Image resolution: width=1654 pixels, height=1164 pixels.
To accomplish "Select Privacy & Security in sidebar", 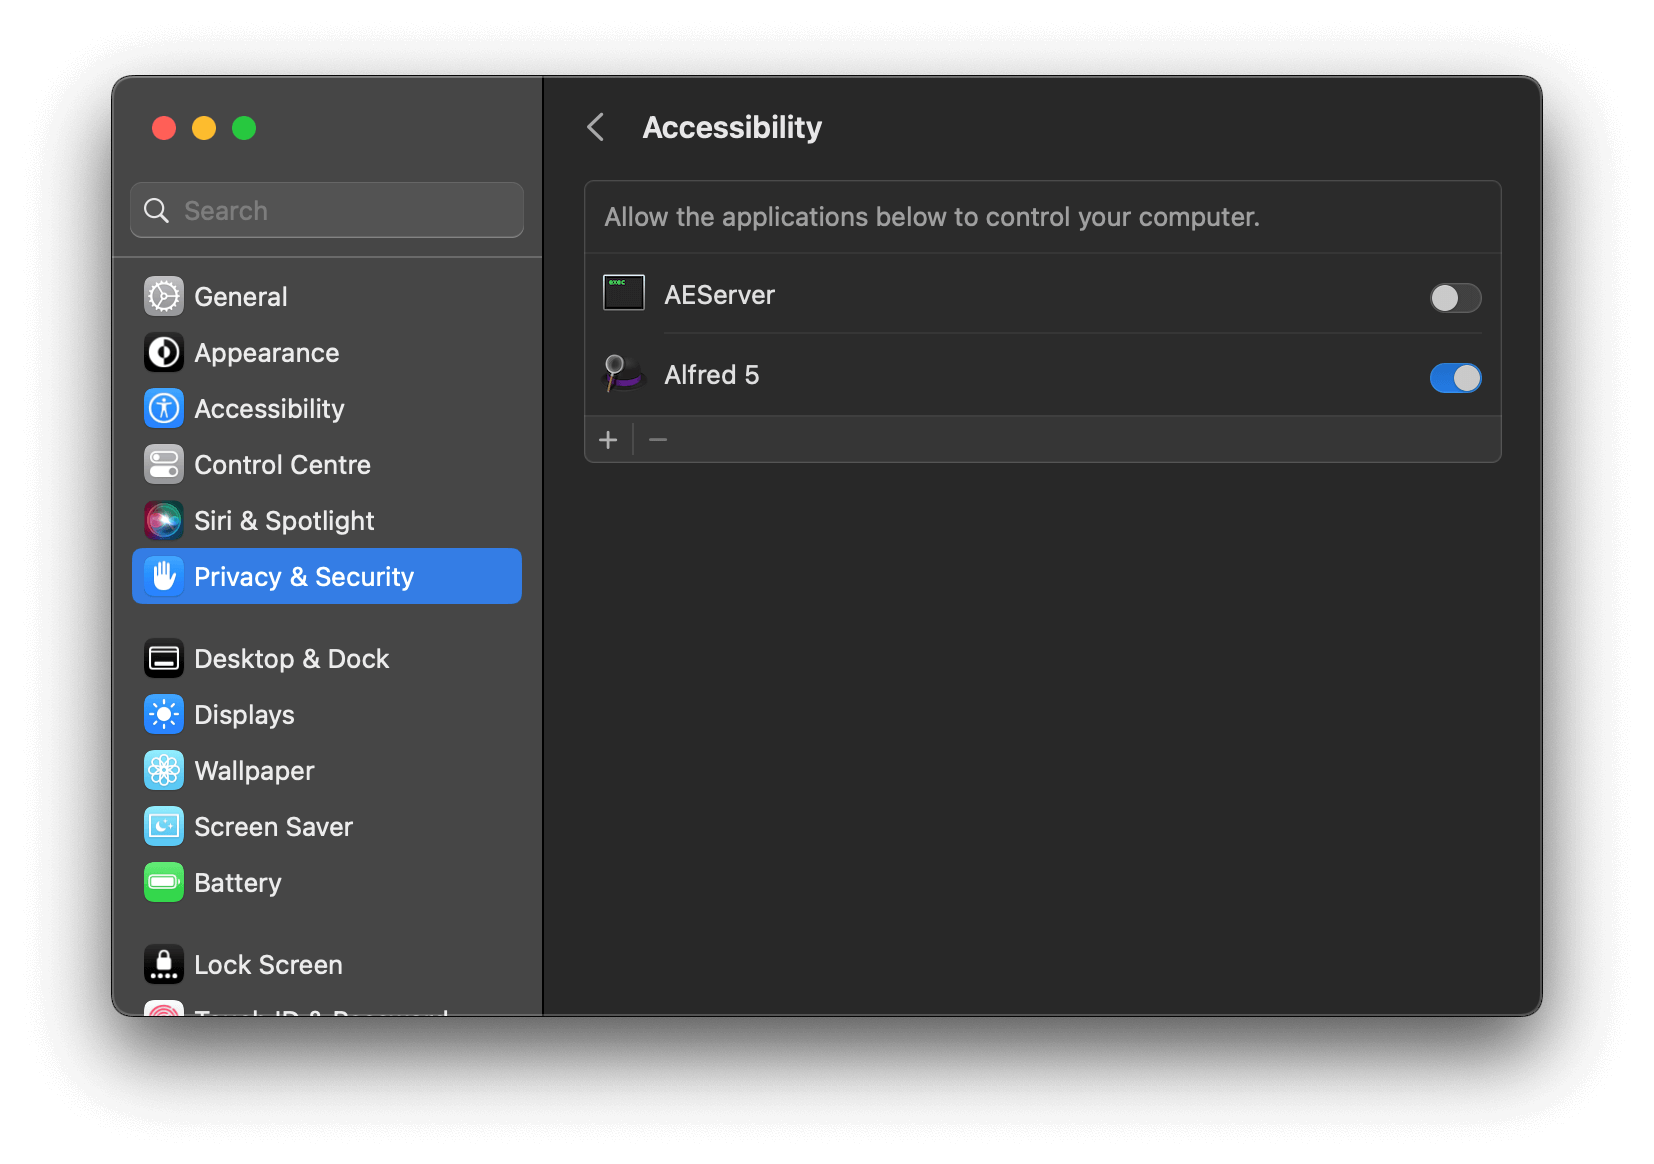I will (327, 577).
